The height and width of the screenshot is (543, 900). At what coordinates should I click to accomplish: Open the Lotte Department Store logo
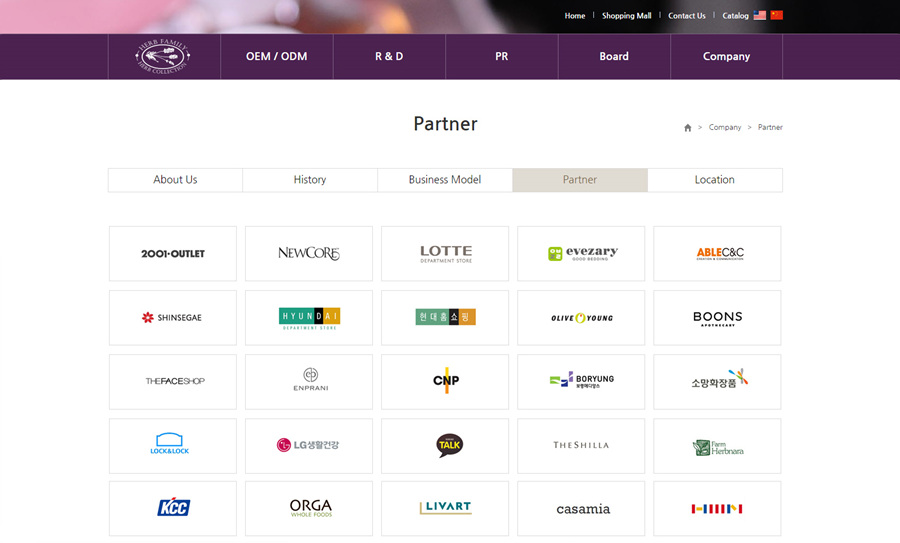click(445, 254)
